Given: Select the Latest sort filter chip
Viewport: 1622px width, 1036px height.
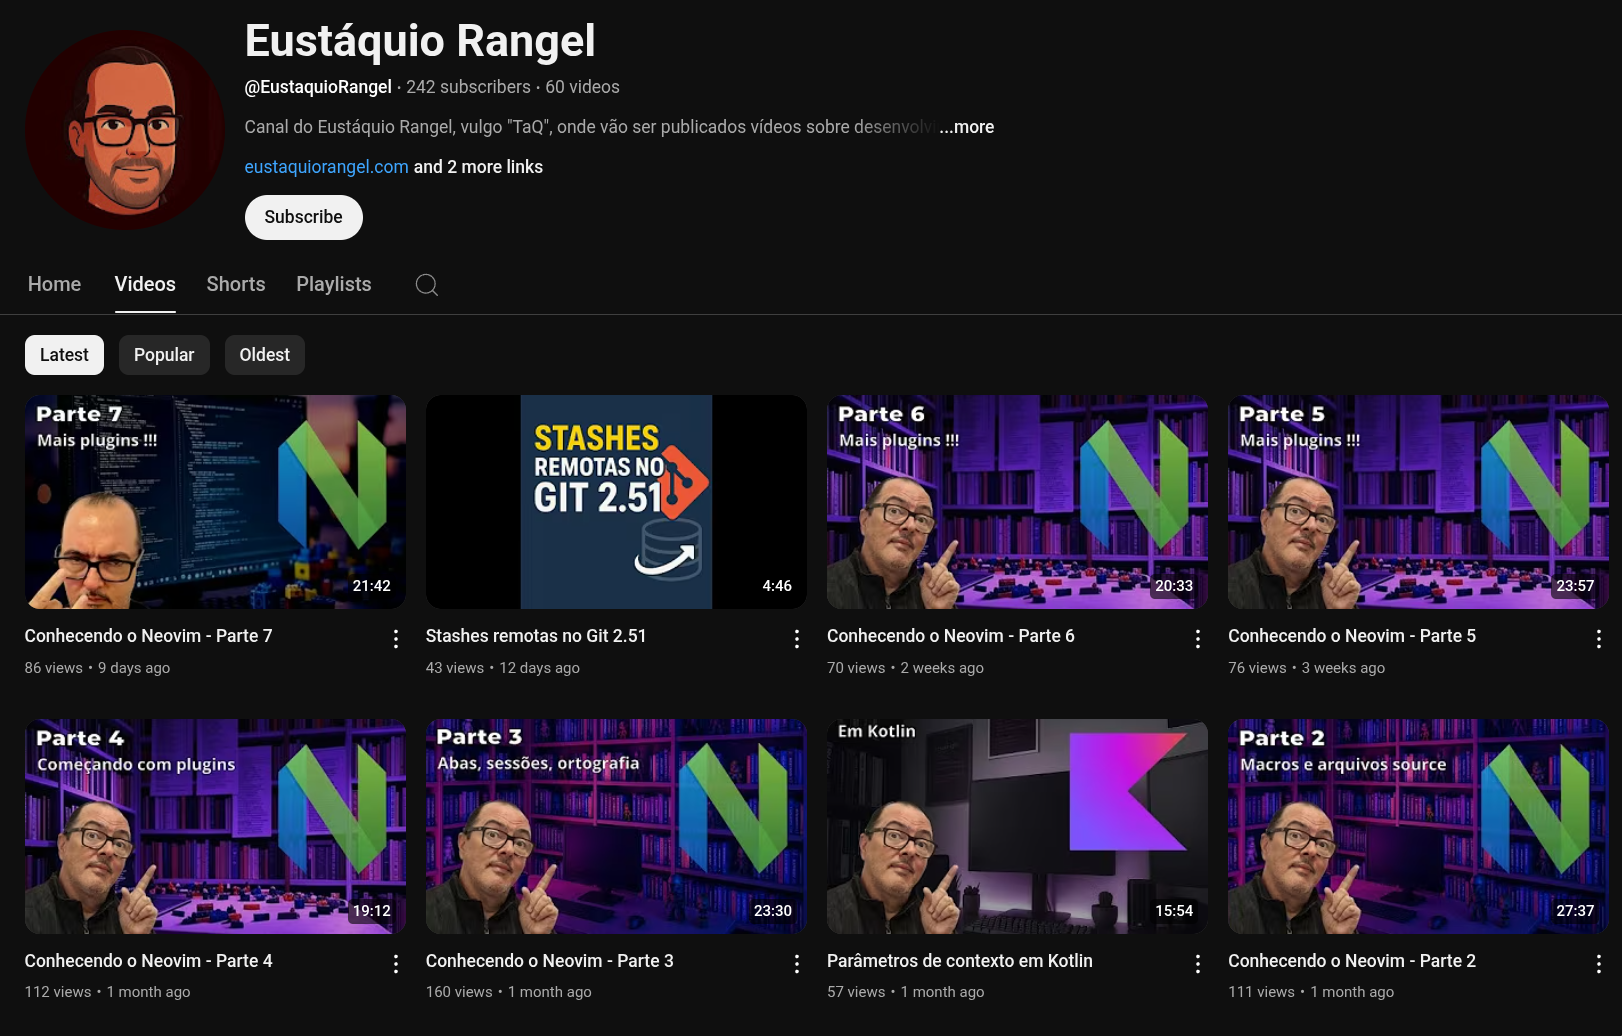Looking at the screenshot, I should (64, 355).
